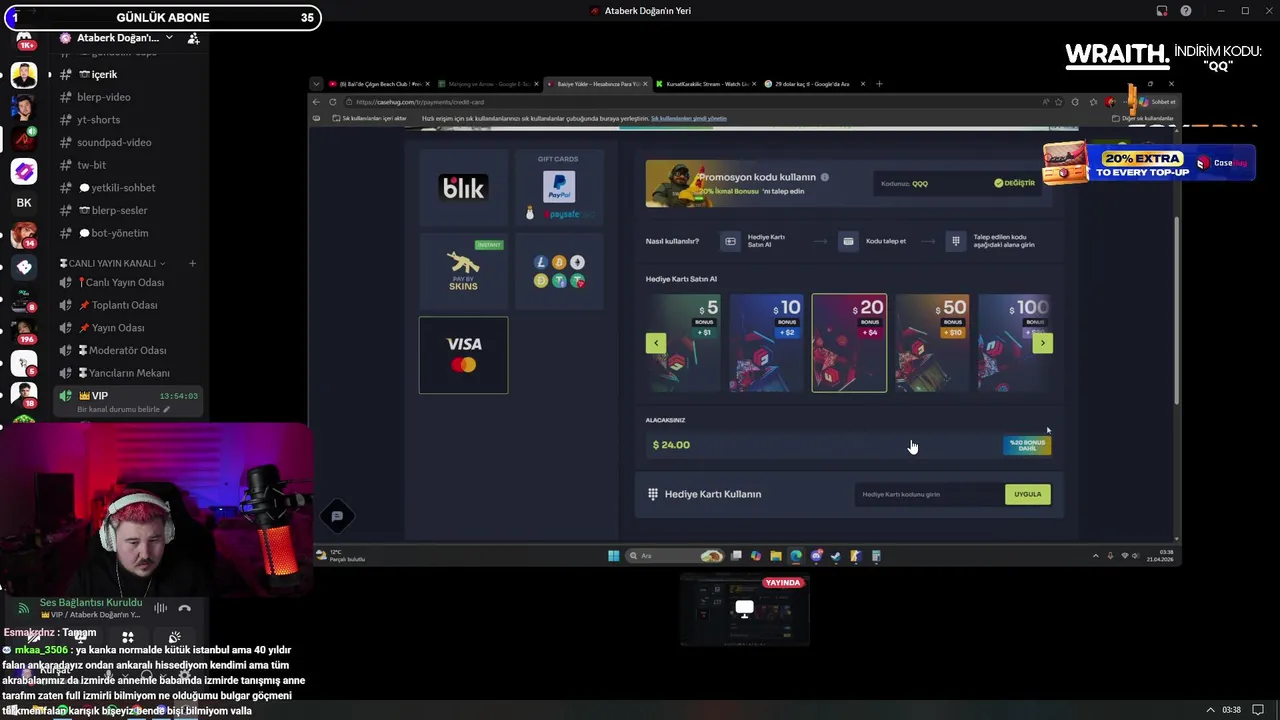Viewport: 1280px width, 720px height.
Task: Pick the cryptocurrency payment tile
Action: pyautogui.click(x=558, y=271)
